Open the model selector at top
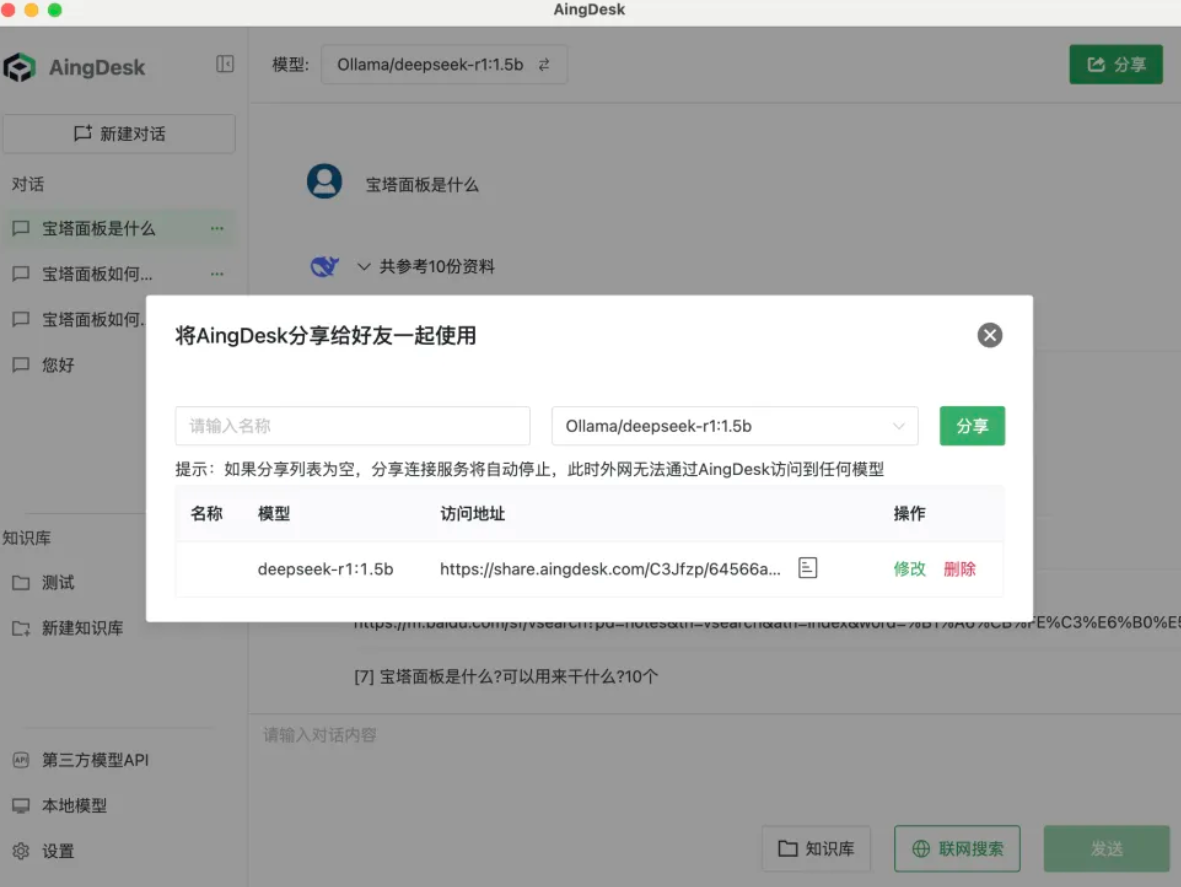The height and width of the screenshot is (887, 1181). point(444,65)
